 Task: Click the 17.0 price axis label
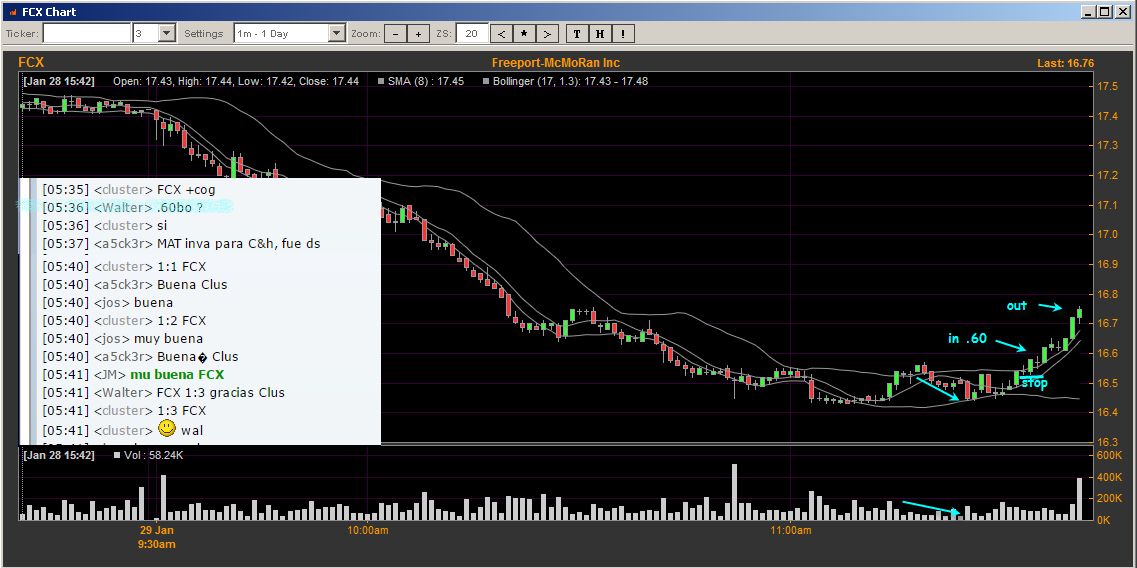[1107, 234]
